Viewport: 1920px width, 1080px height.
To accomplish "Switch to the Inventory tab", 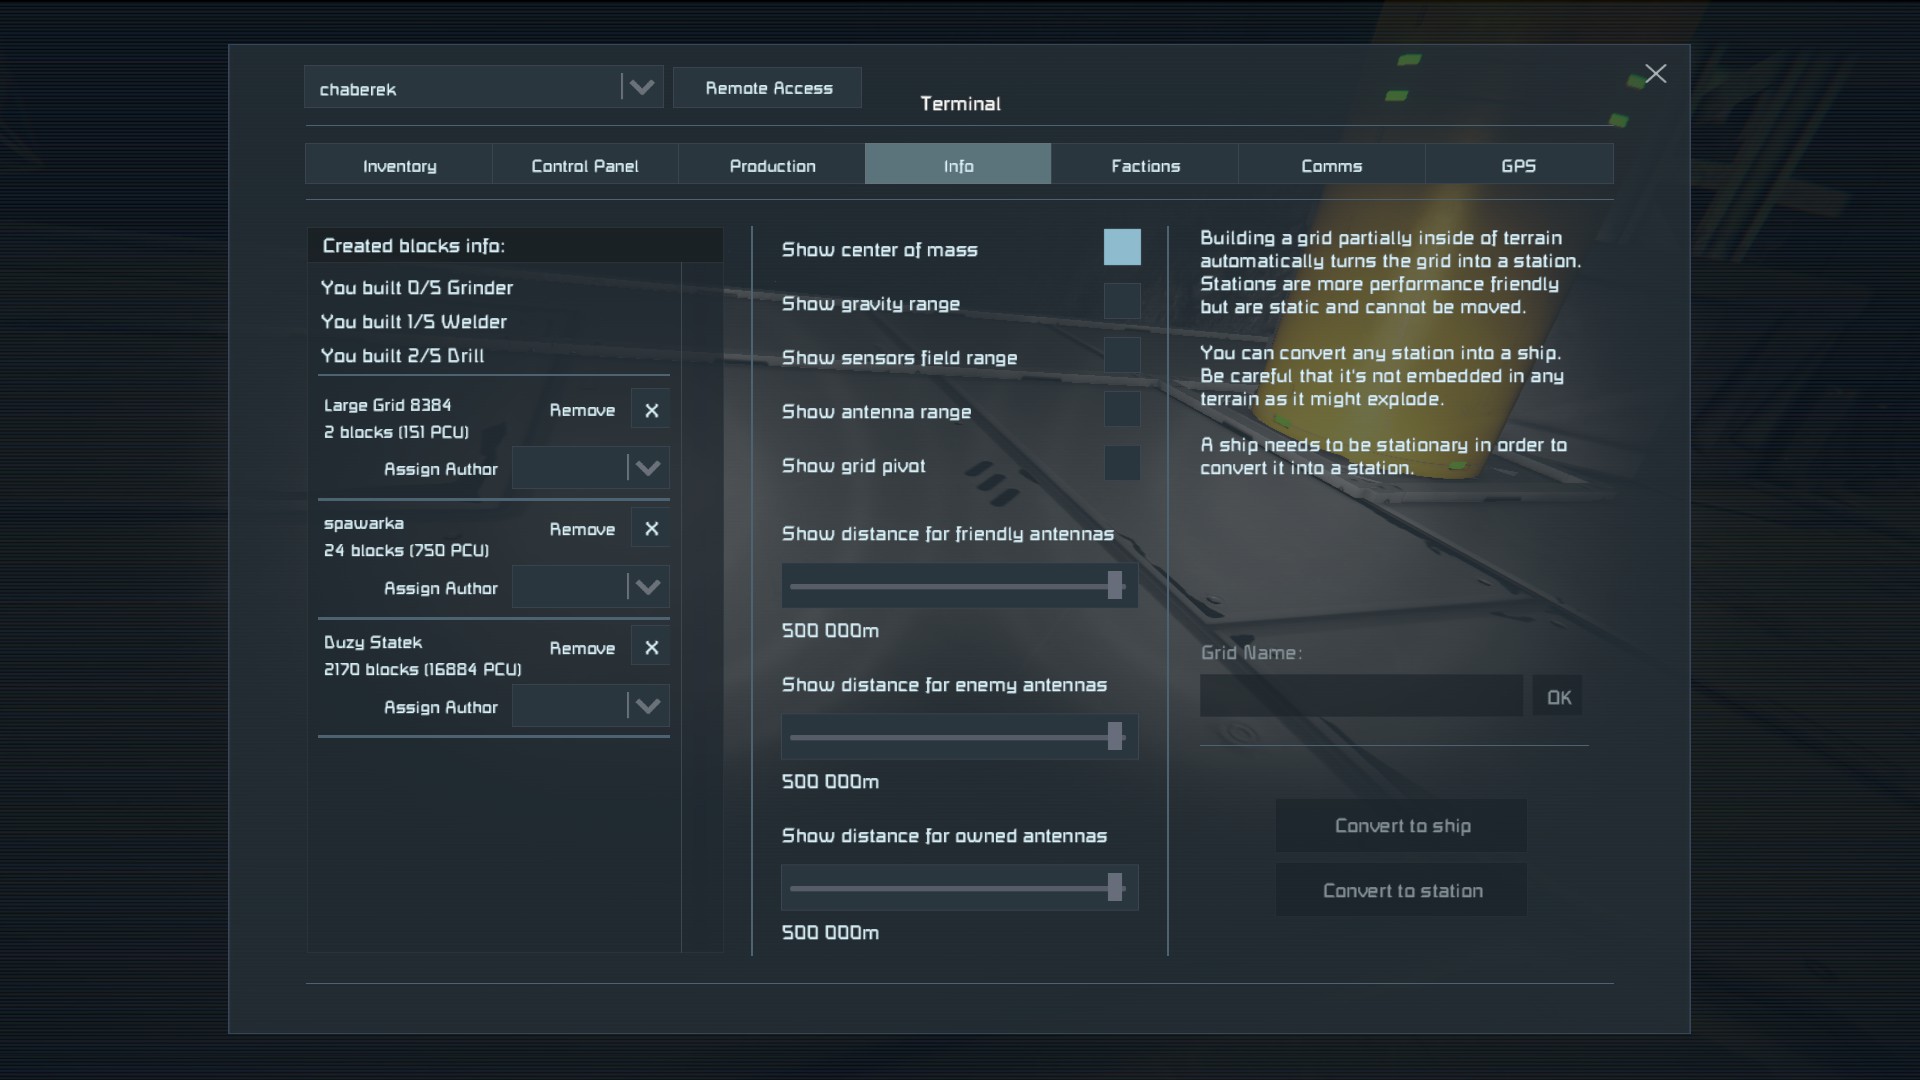I will (399, 165).
